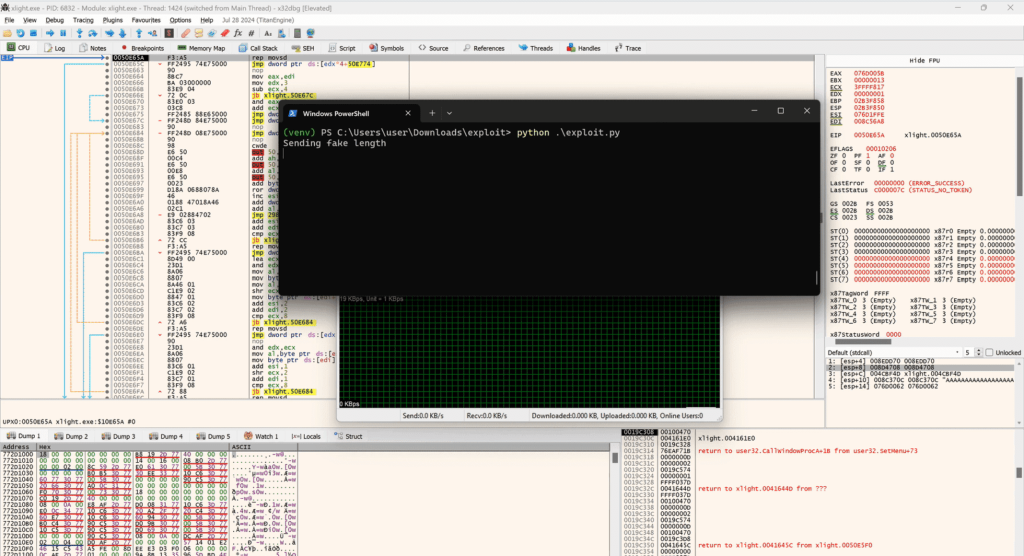
Task: Click the Trace Over toolbar icon
Action: pos(122,33)
